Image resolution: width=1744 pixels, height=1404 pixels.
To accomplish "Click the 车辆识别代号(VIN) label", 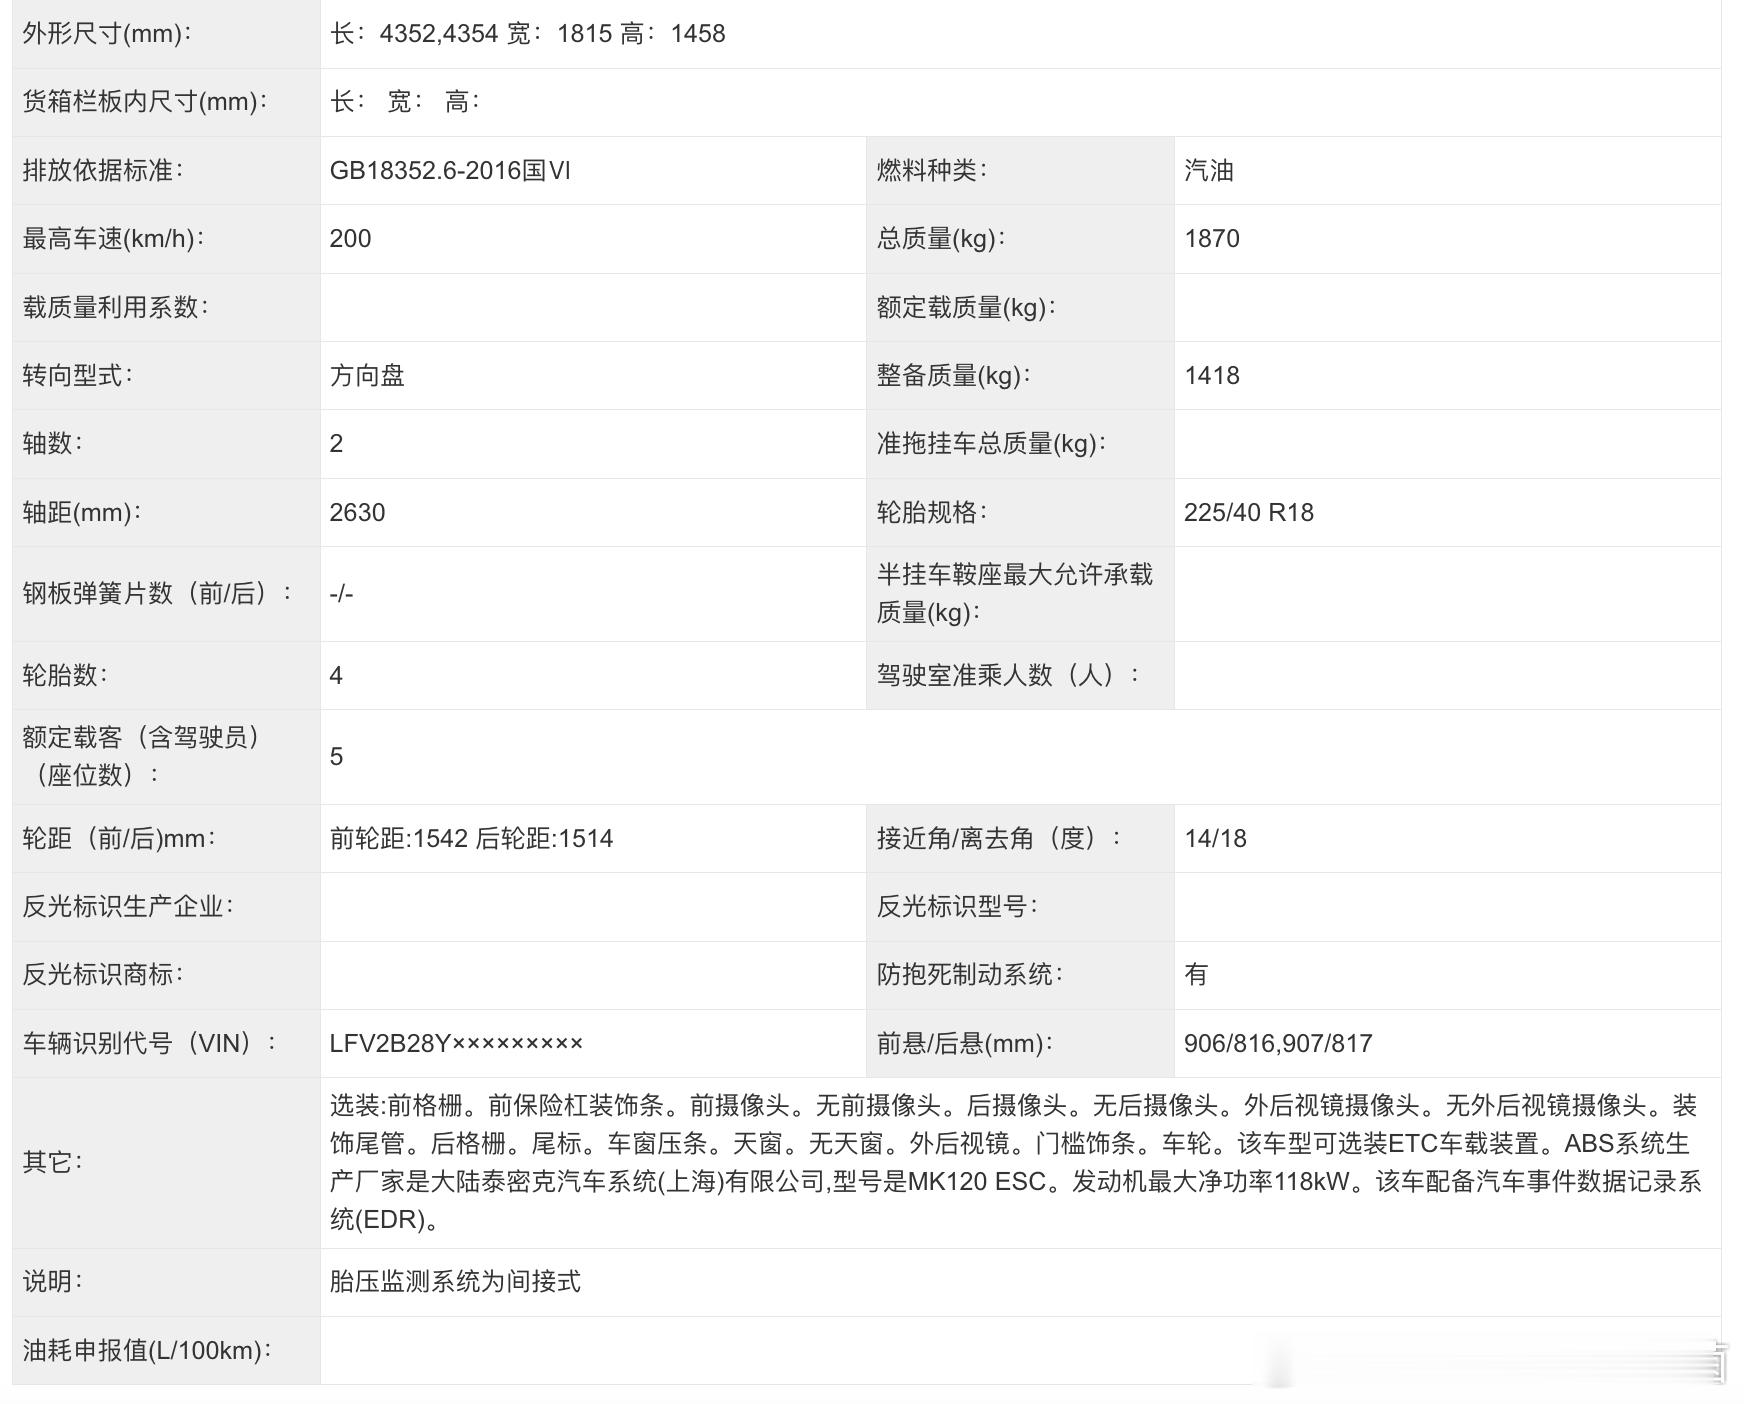I will 149,1044.
